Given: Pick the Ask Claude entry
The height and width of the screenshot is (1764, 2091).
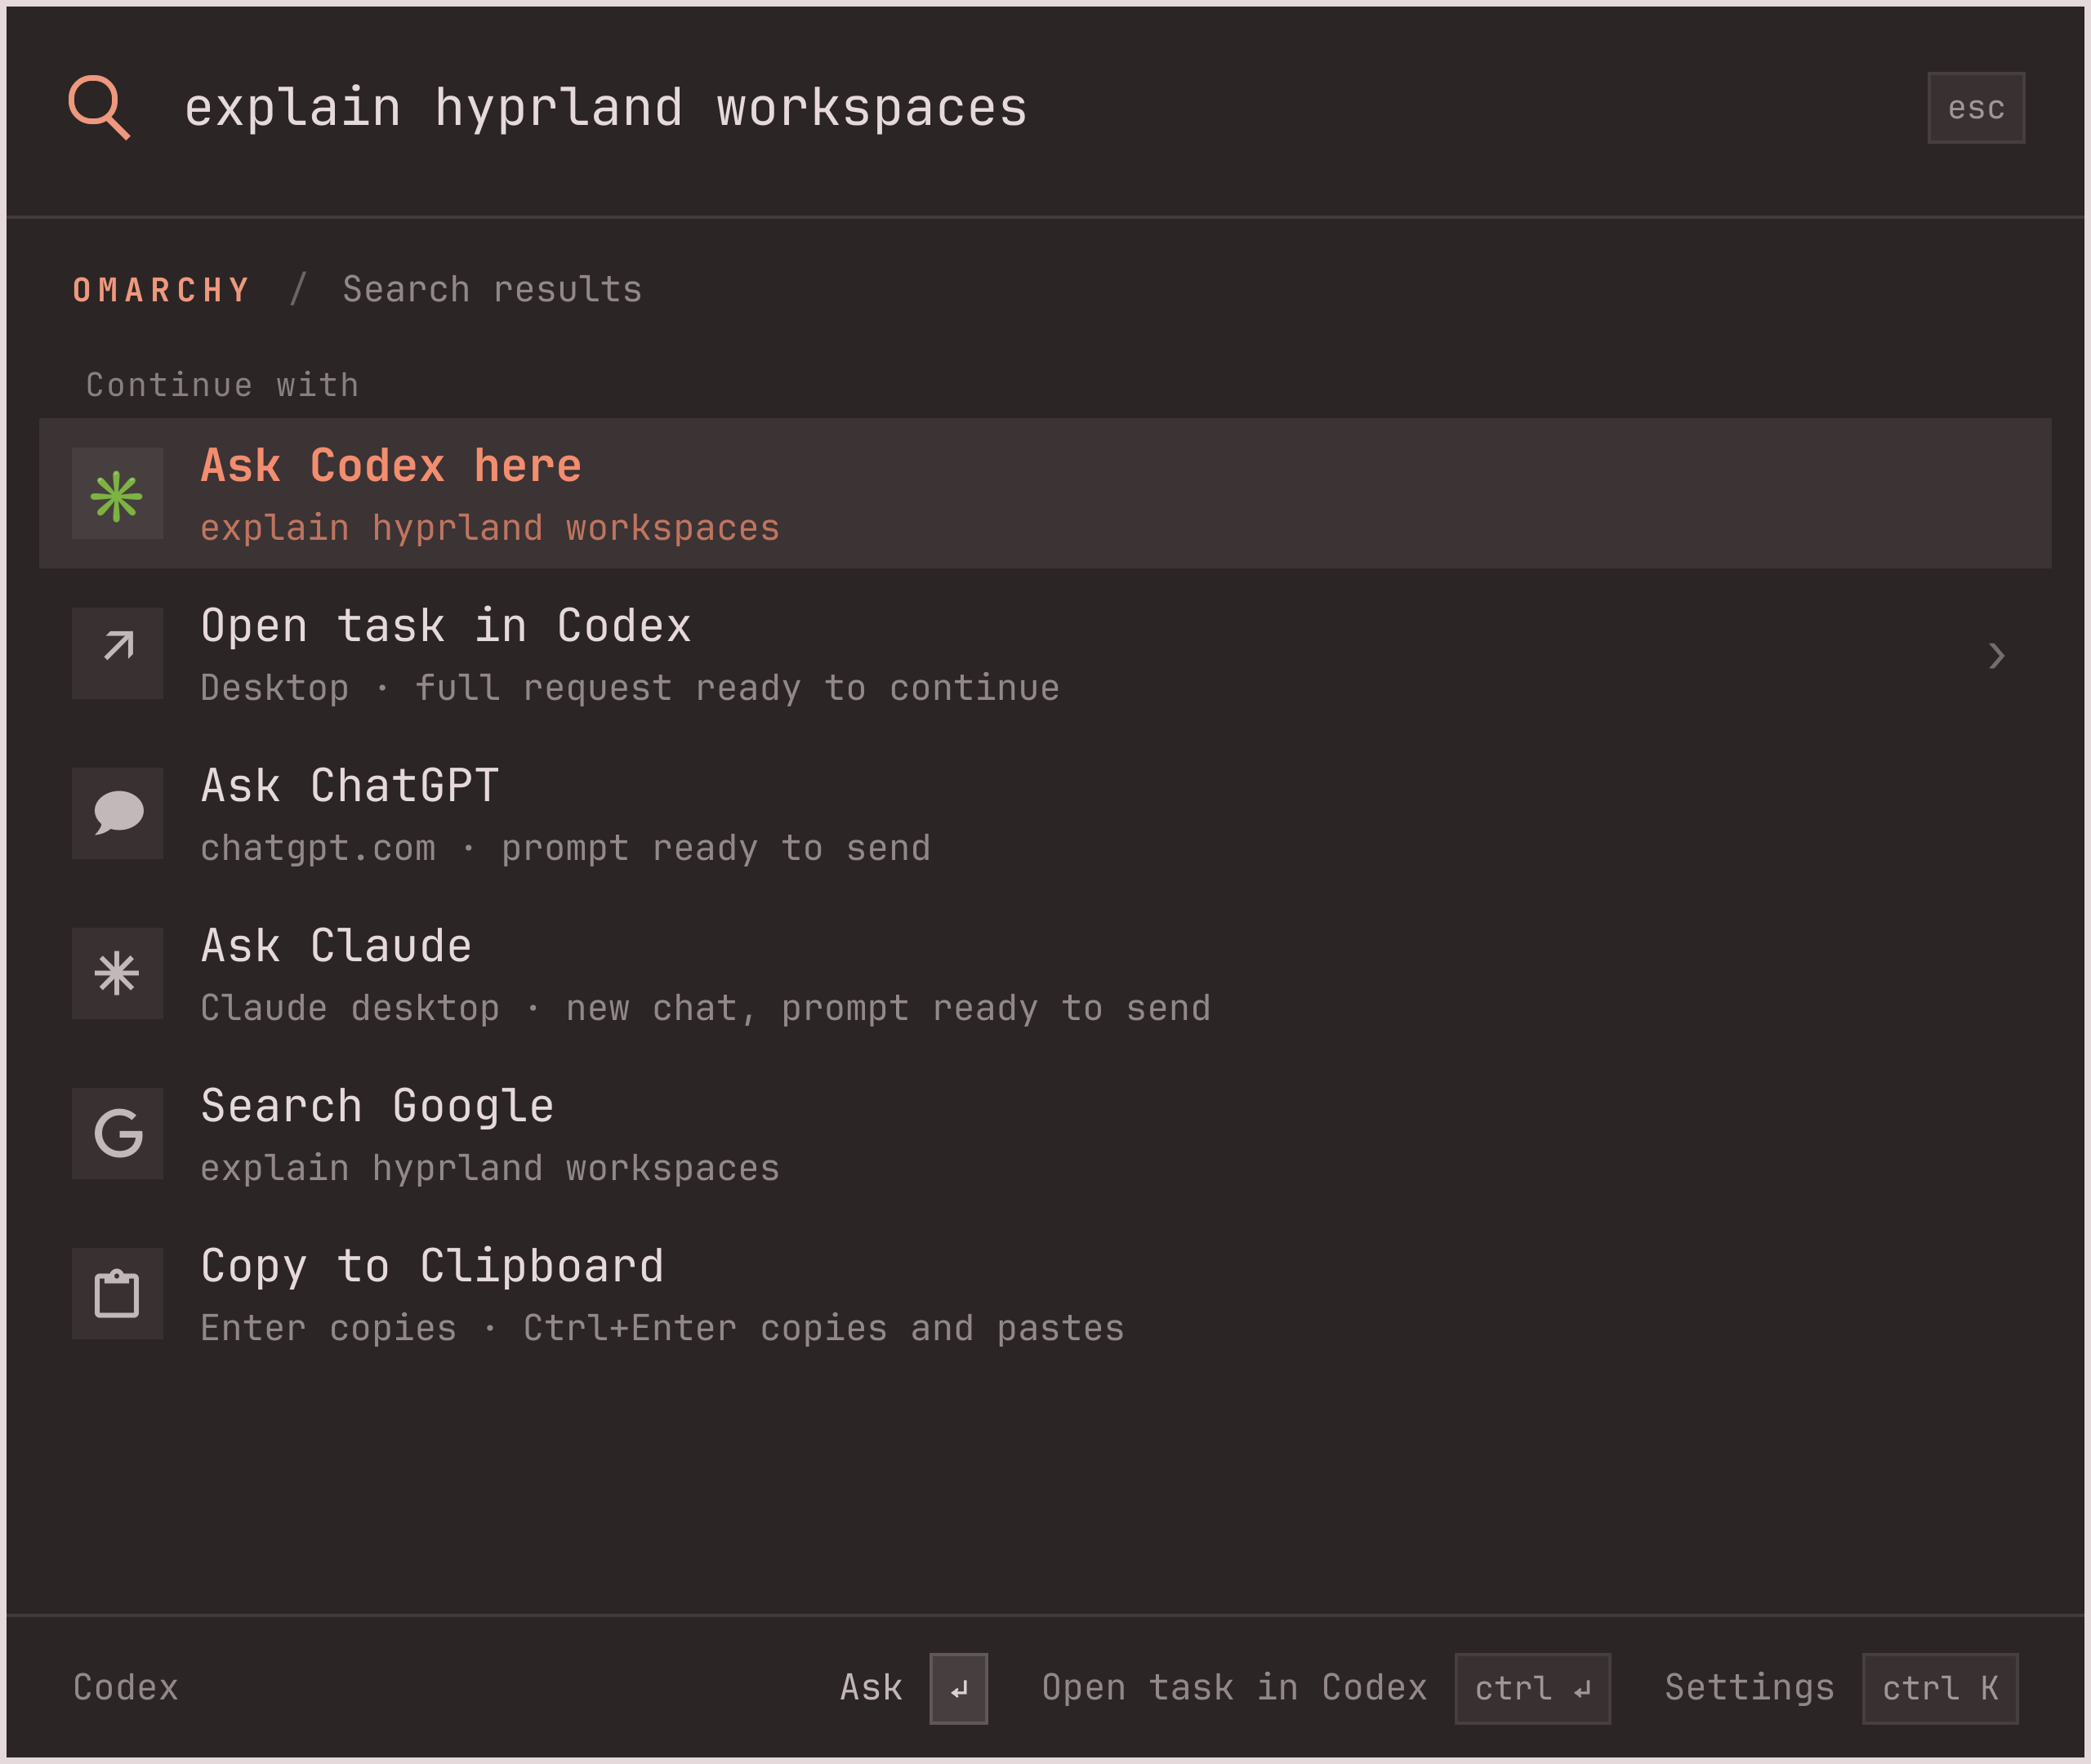Looking at the screenshot, I should [x=1045, y=973].
